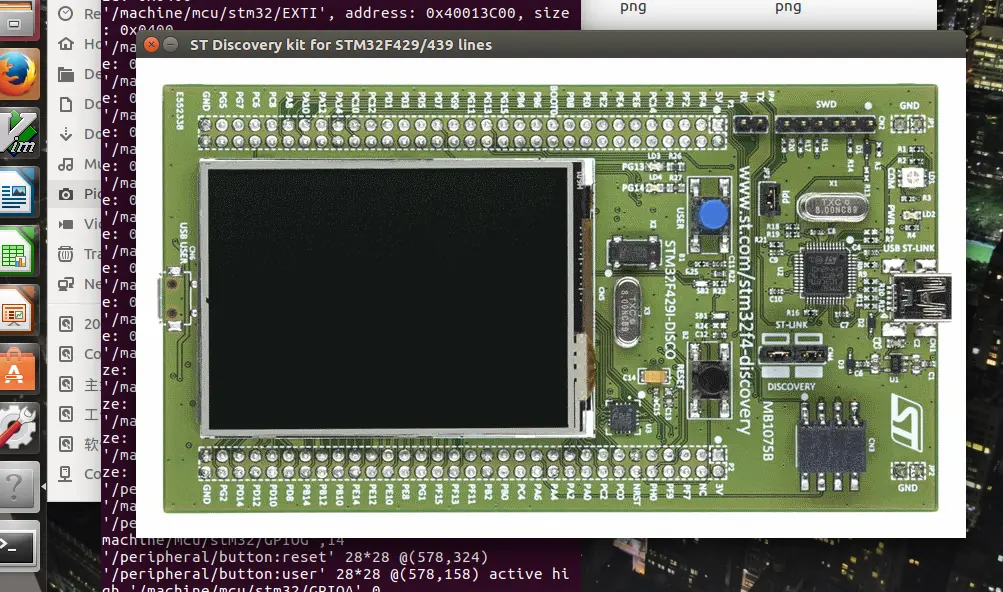Image resolution: width=1003 pixels, height=592 pixels.
Task: Open the Help icon in the dock
Action: (17, 487)
